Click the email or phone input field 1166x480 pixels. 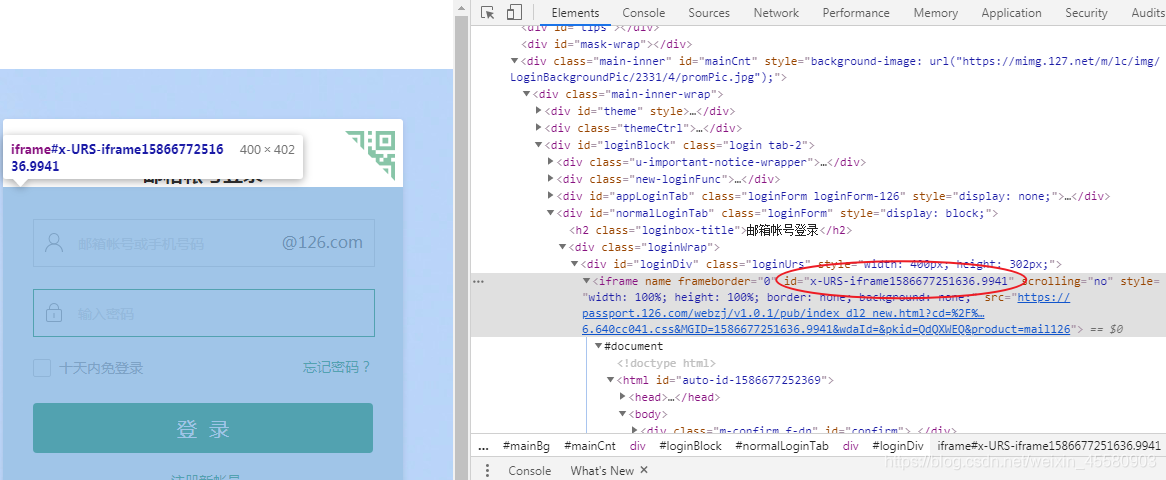click(x=204, y=243)
